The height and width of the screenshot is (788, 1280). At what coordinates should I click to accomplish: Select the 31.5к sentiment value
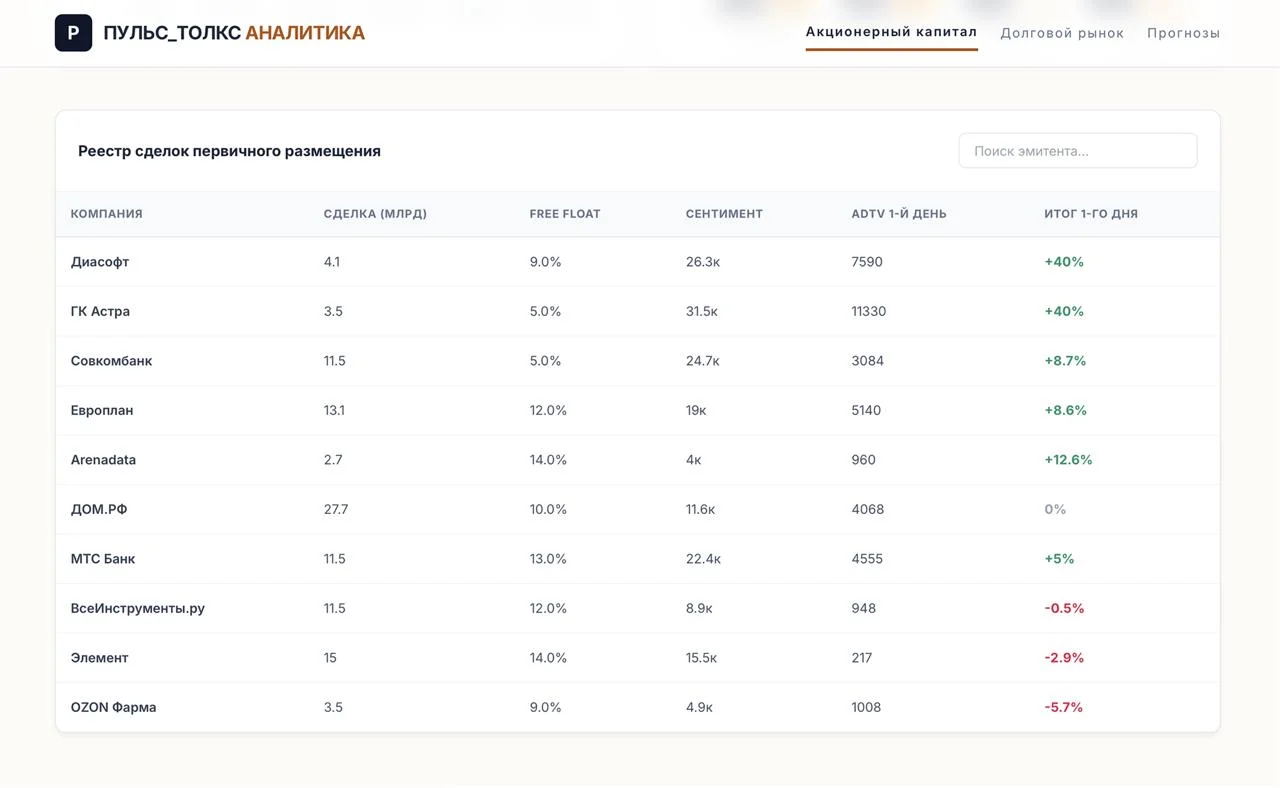(x=702, y=311)
